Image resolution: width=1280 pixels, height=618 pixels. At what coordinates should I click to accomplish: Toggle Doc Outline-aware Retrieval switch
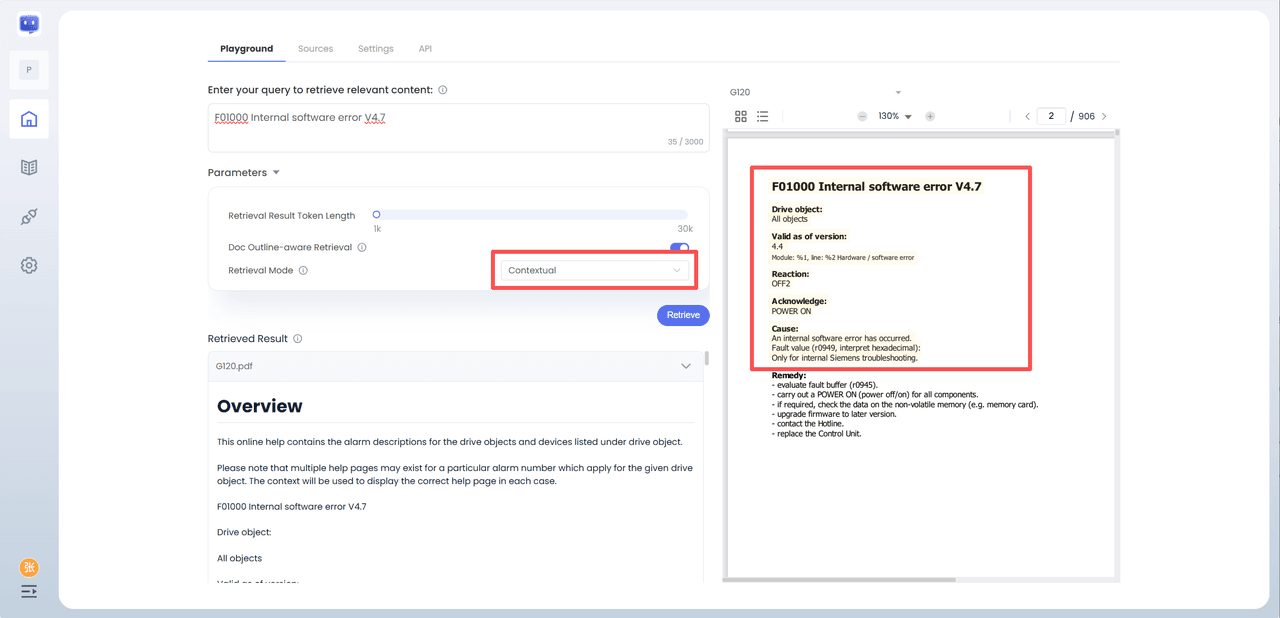click(679, 248)
